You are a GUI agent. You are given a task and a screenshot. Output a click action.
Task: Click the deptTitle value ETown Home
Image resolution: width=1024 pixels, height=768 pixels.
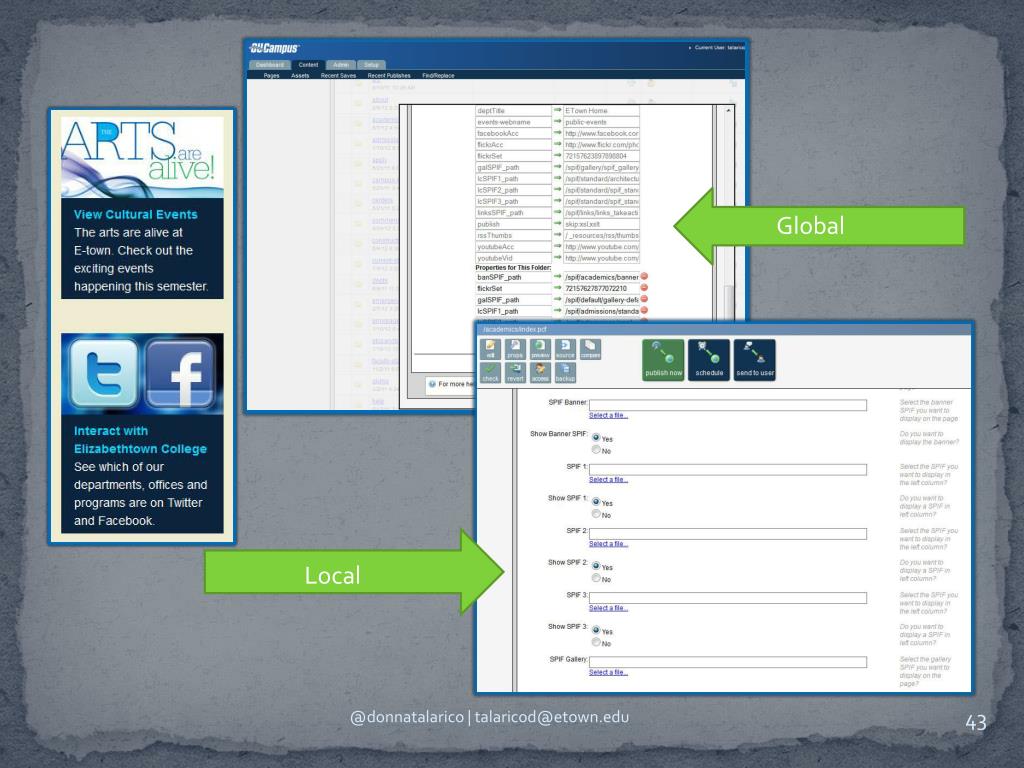pos(601,111)
